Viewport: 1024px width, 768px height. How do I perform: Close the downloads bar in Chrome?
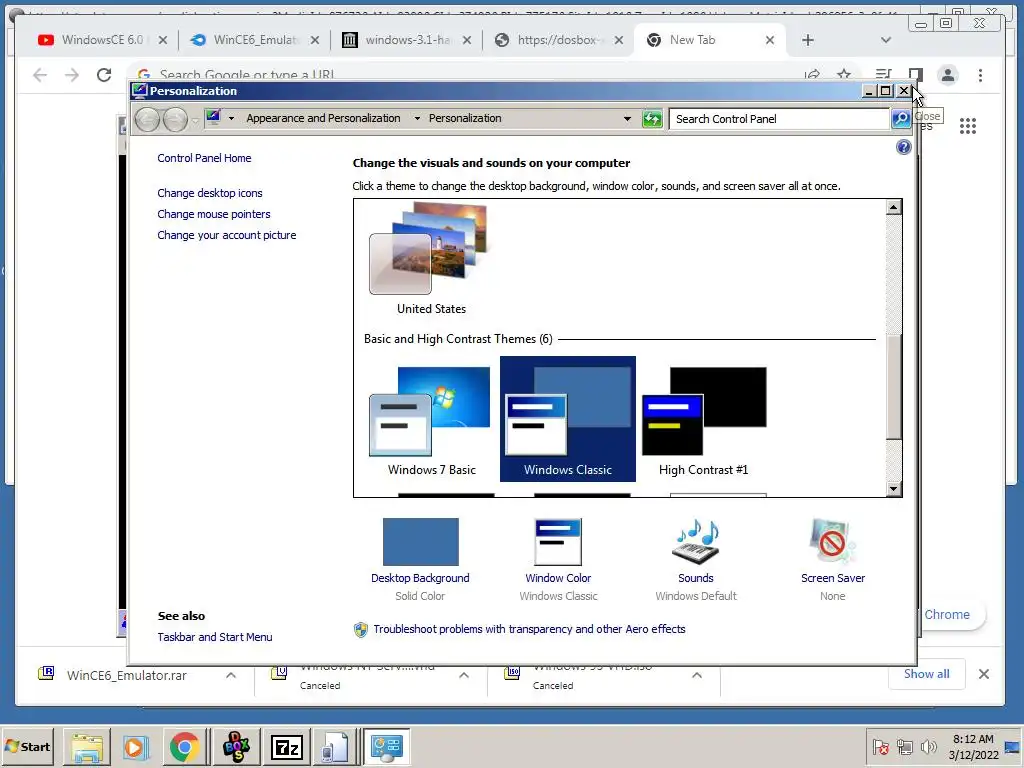coord(984,674)
